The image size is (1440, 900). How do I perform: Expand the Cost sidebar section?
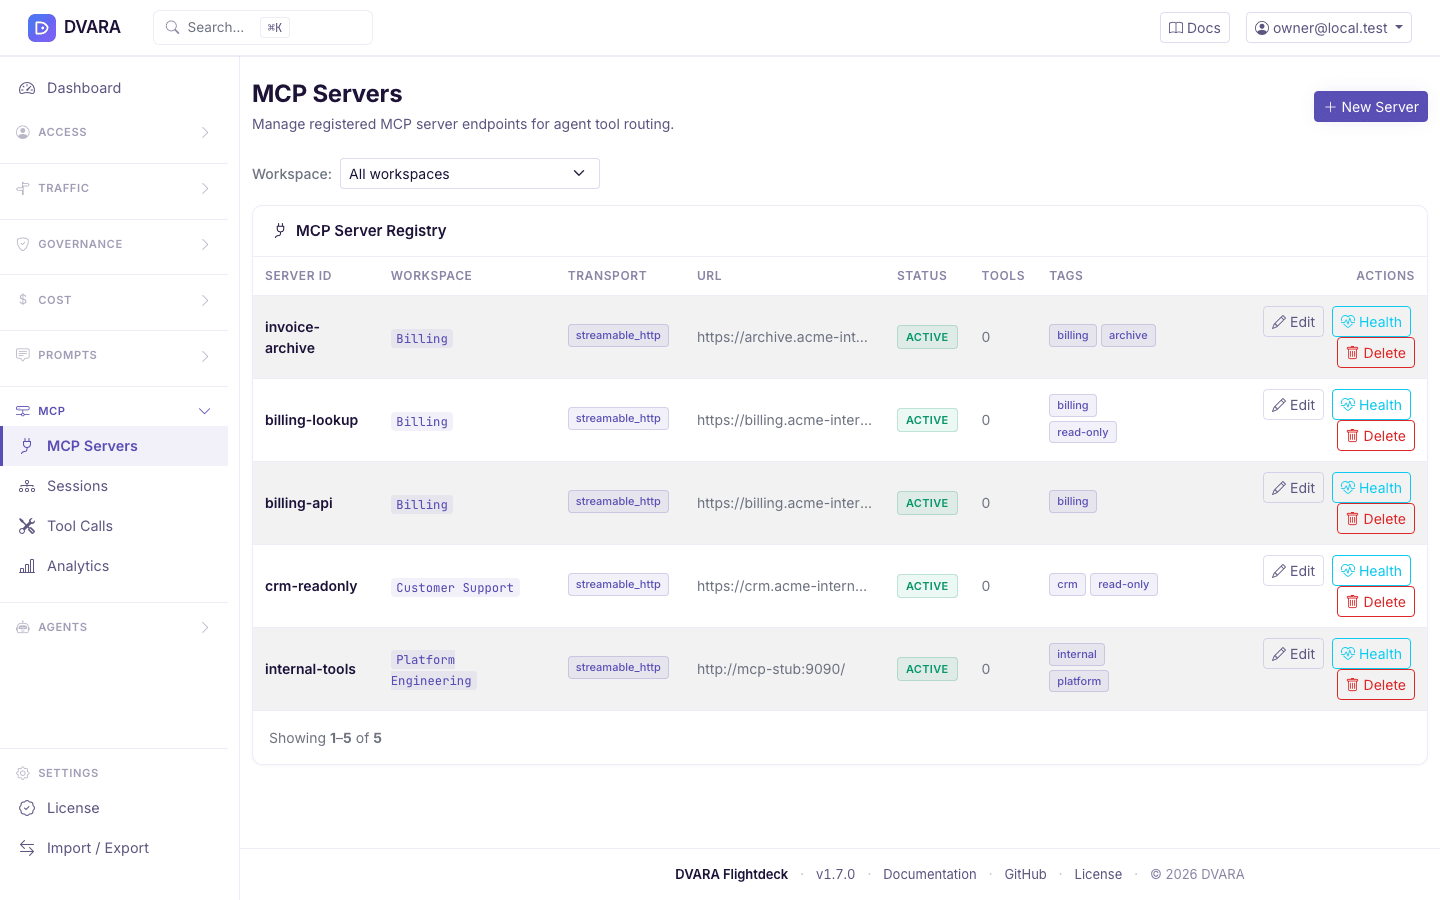(x=114, y=300)
